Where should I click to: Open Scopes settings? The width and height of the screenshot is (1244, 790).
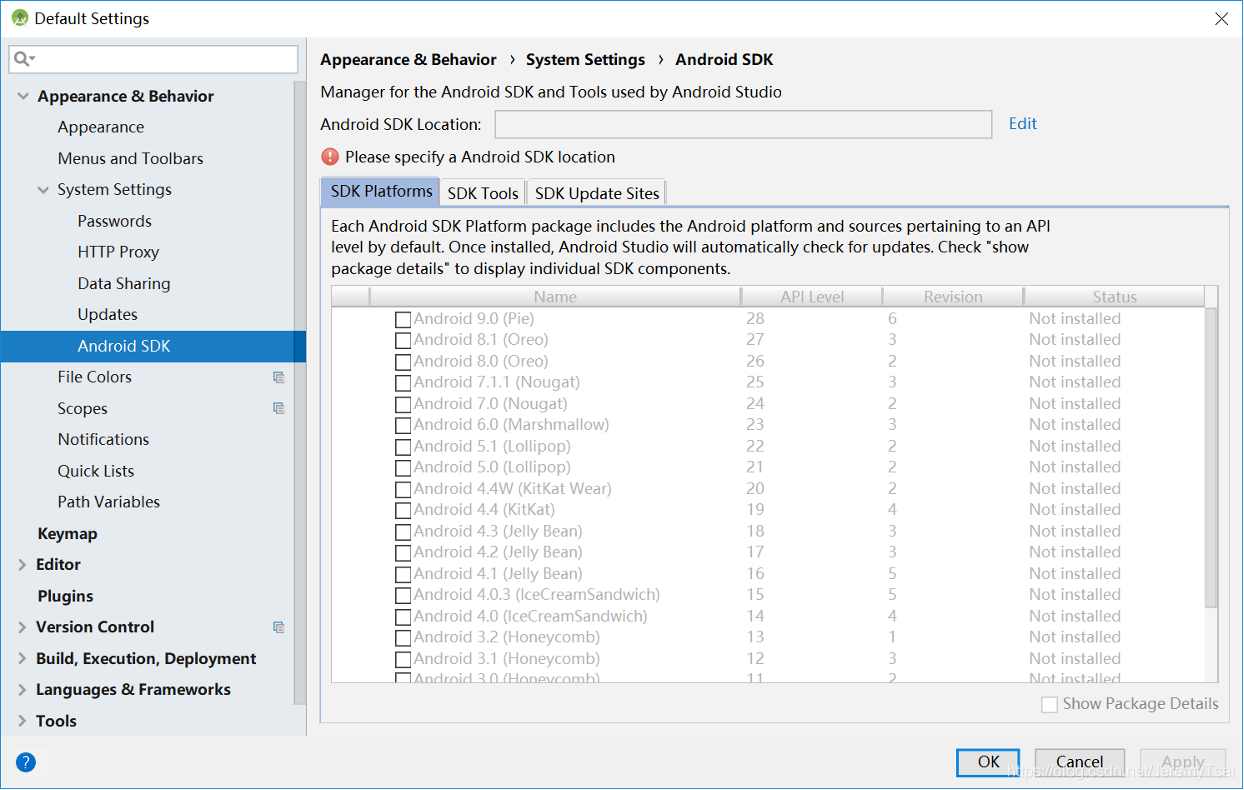(x=82, y=408)
